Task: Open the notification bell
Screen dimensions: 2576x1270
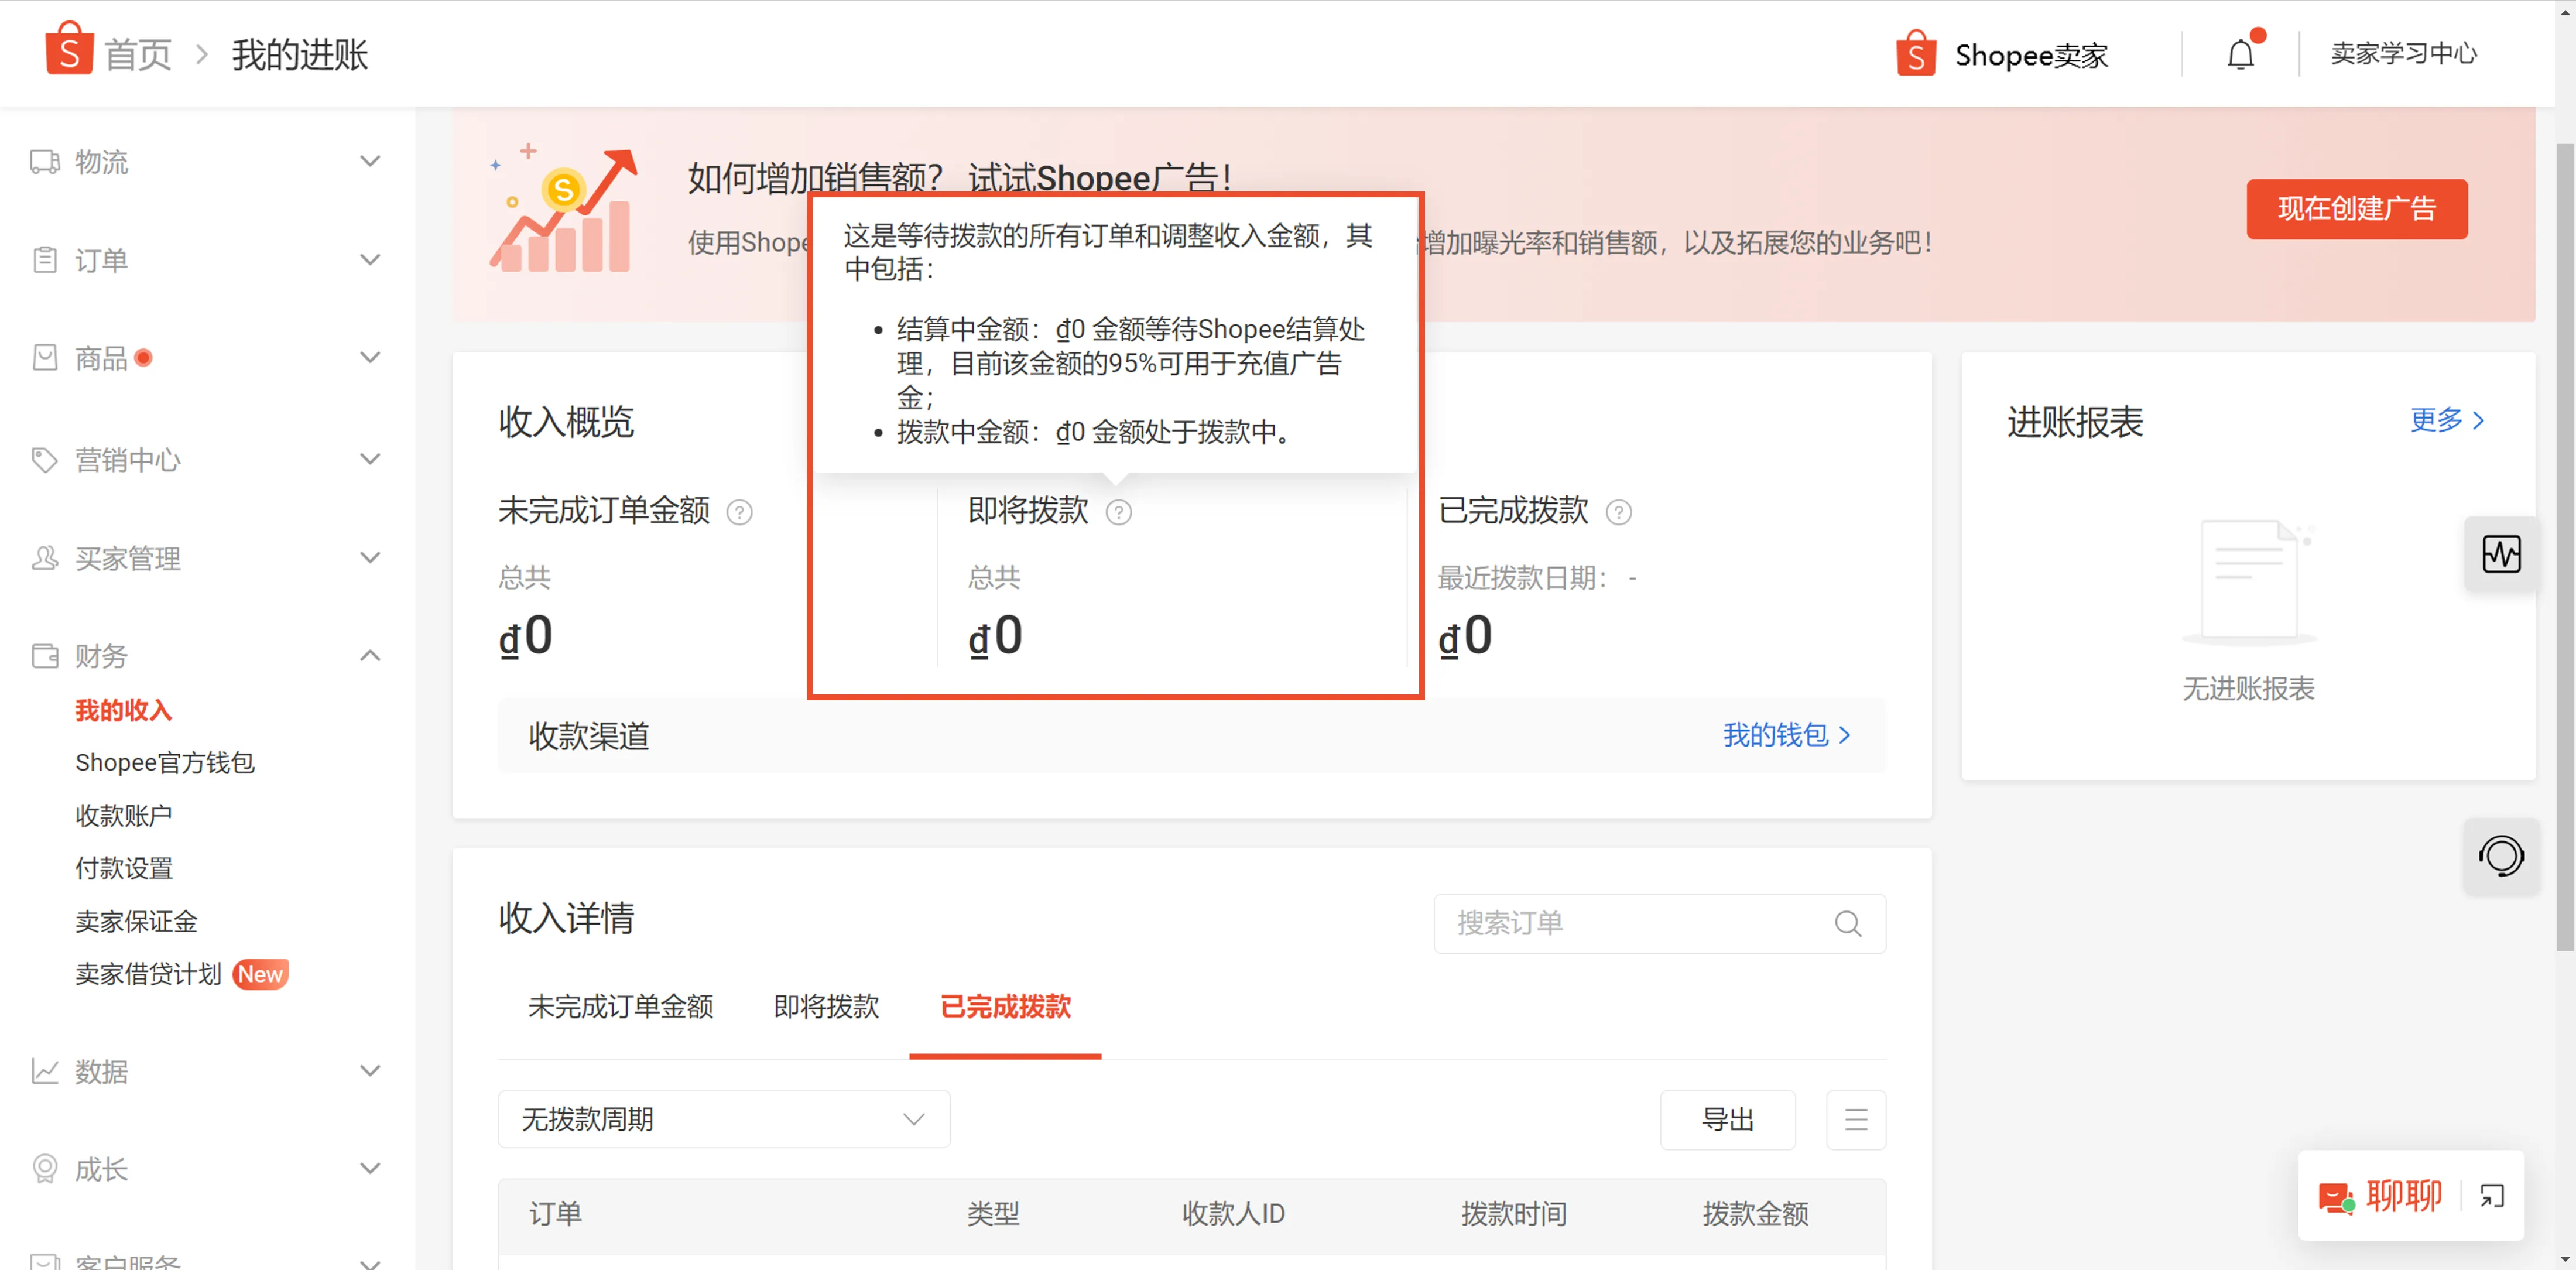Action: [2240, 53]
